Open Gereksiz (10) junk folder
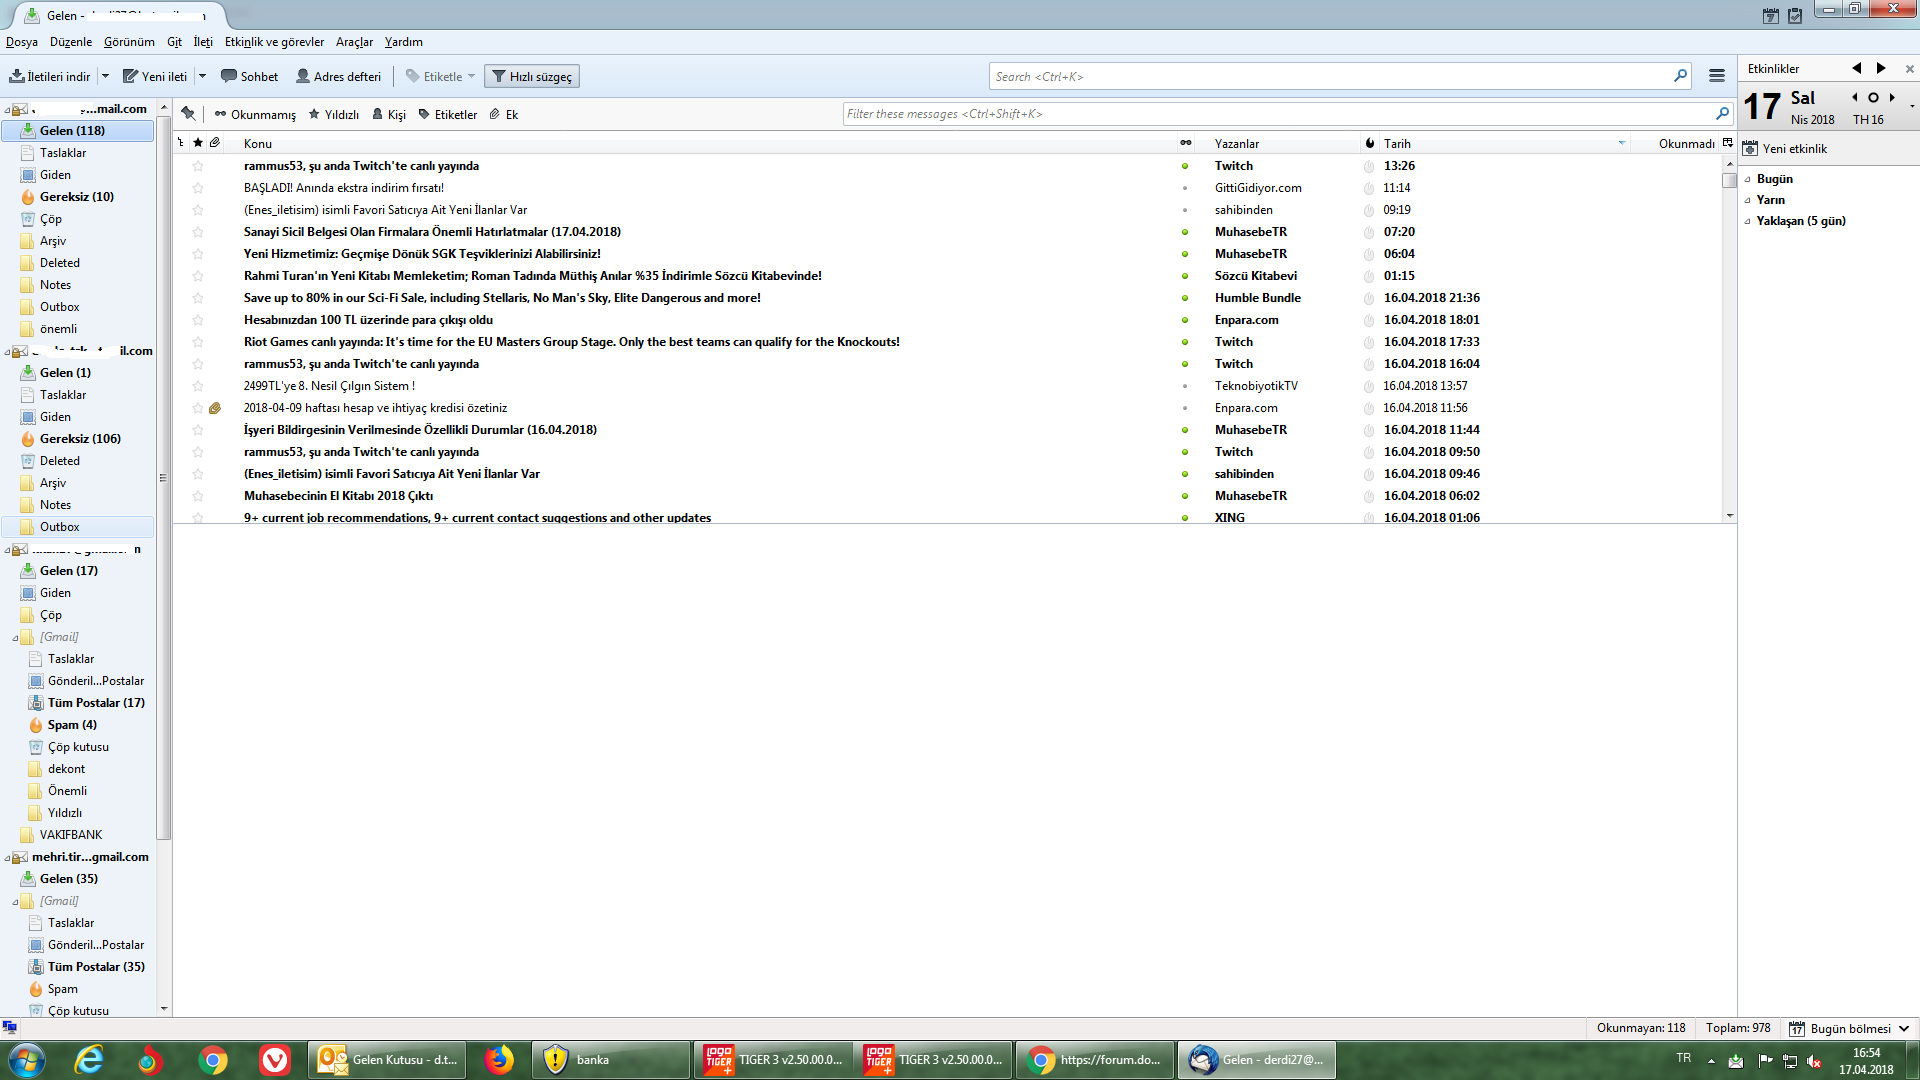 pos(77,197)
